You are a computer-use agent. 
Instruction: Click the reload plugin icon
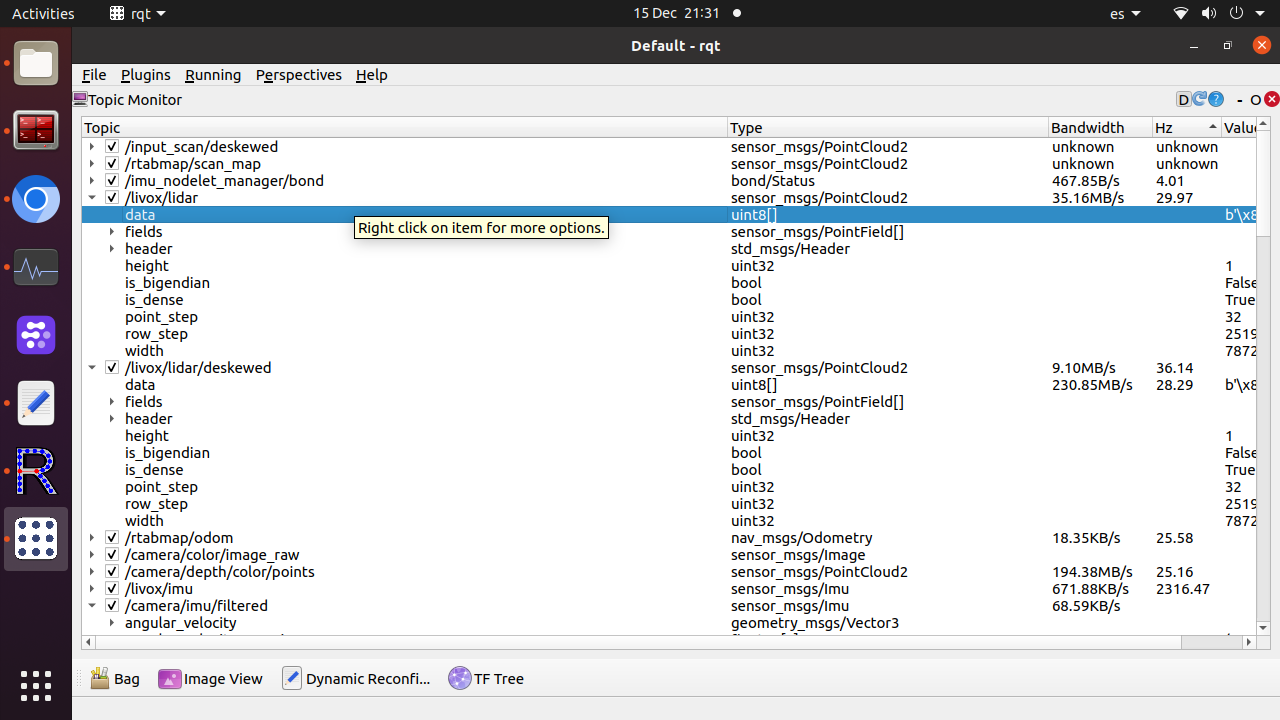tap(1200, 99)
